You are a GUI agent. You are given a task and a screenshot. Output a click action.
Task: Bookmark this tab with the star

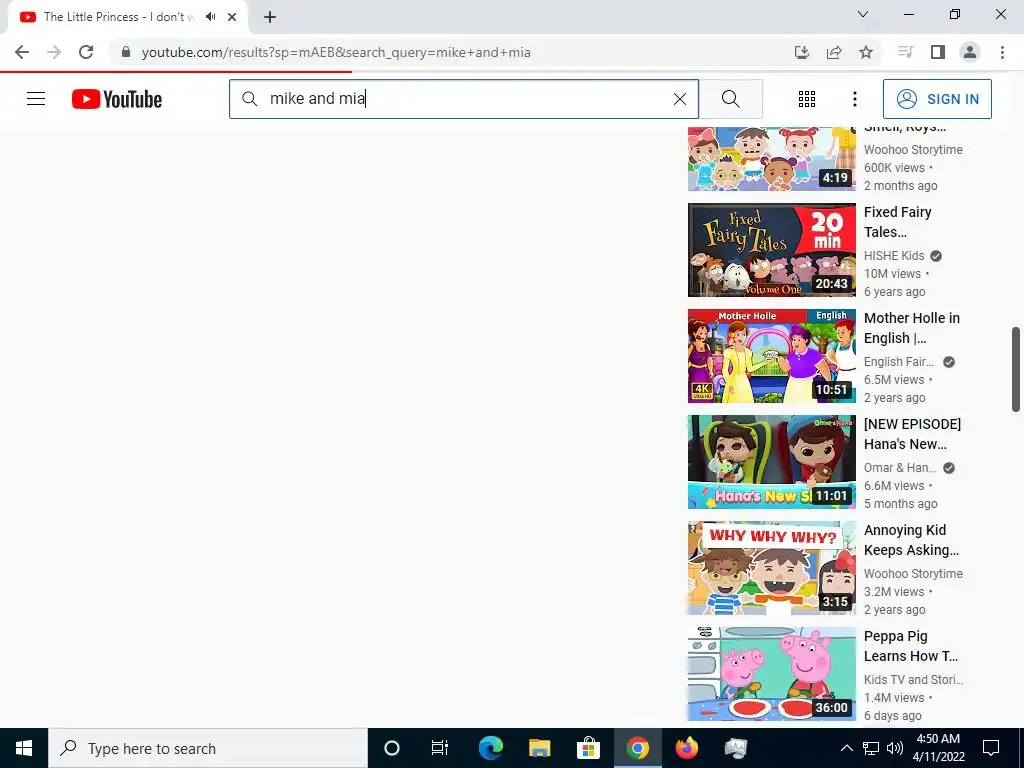point(865,52)
